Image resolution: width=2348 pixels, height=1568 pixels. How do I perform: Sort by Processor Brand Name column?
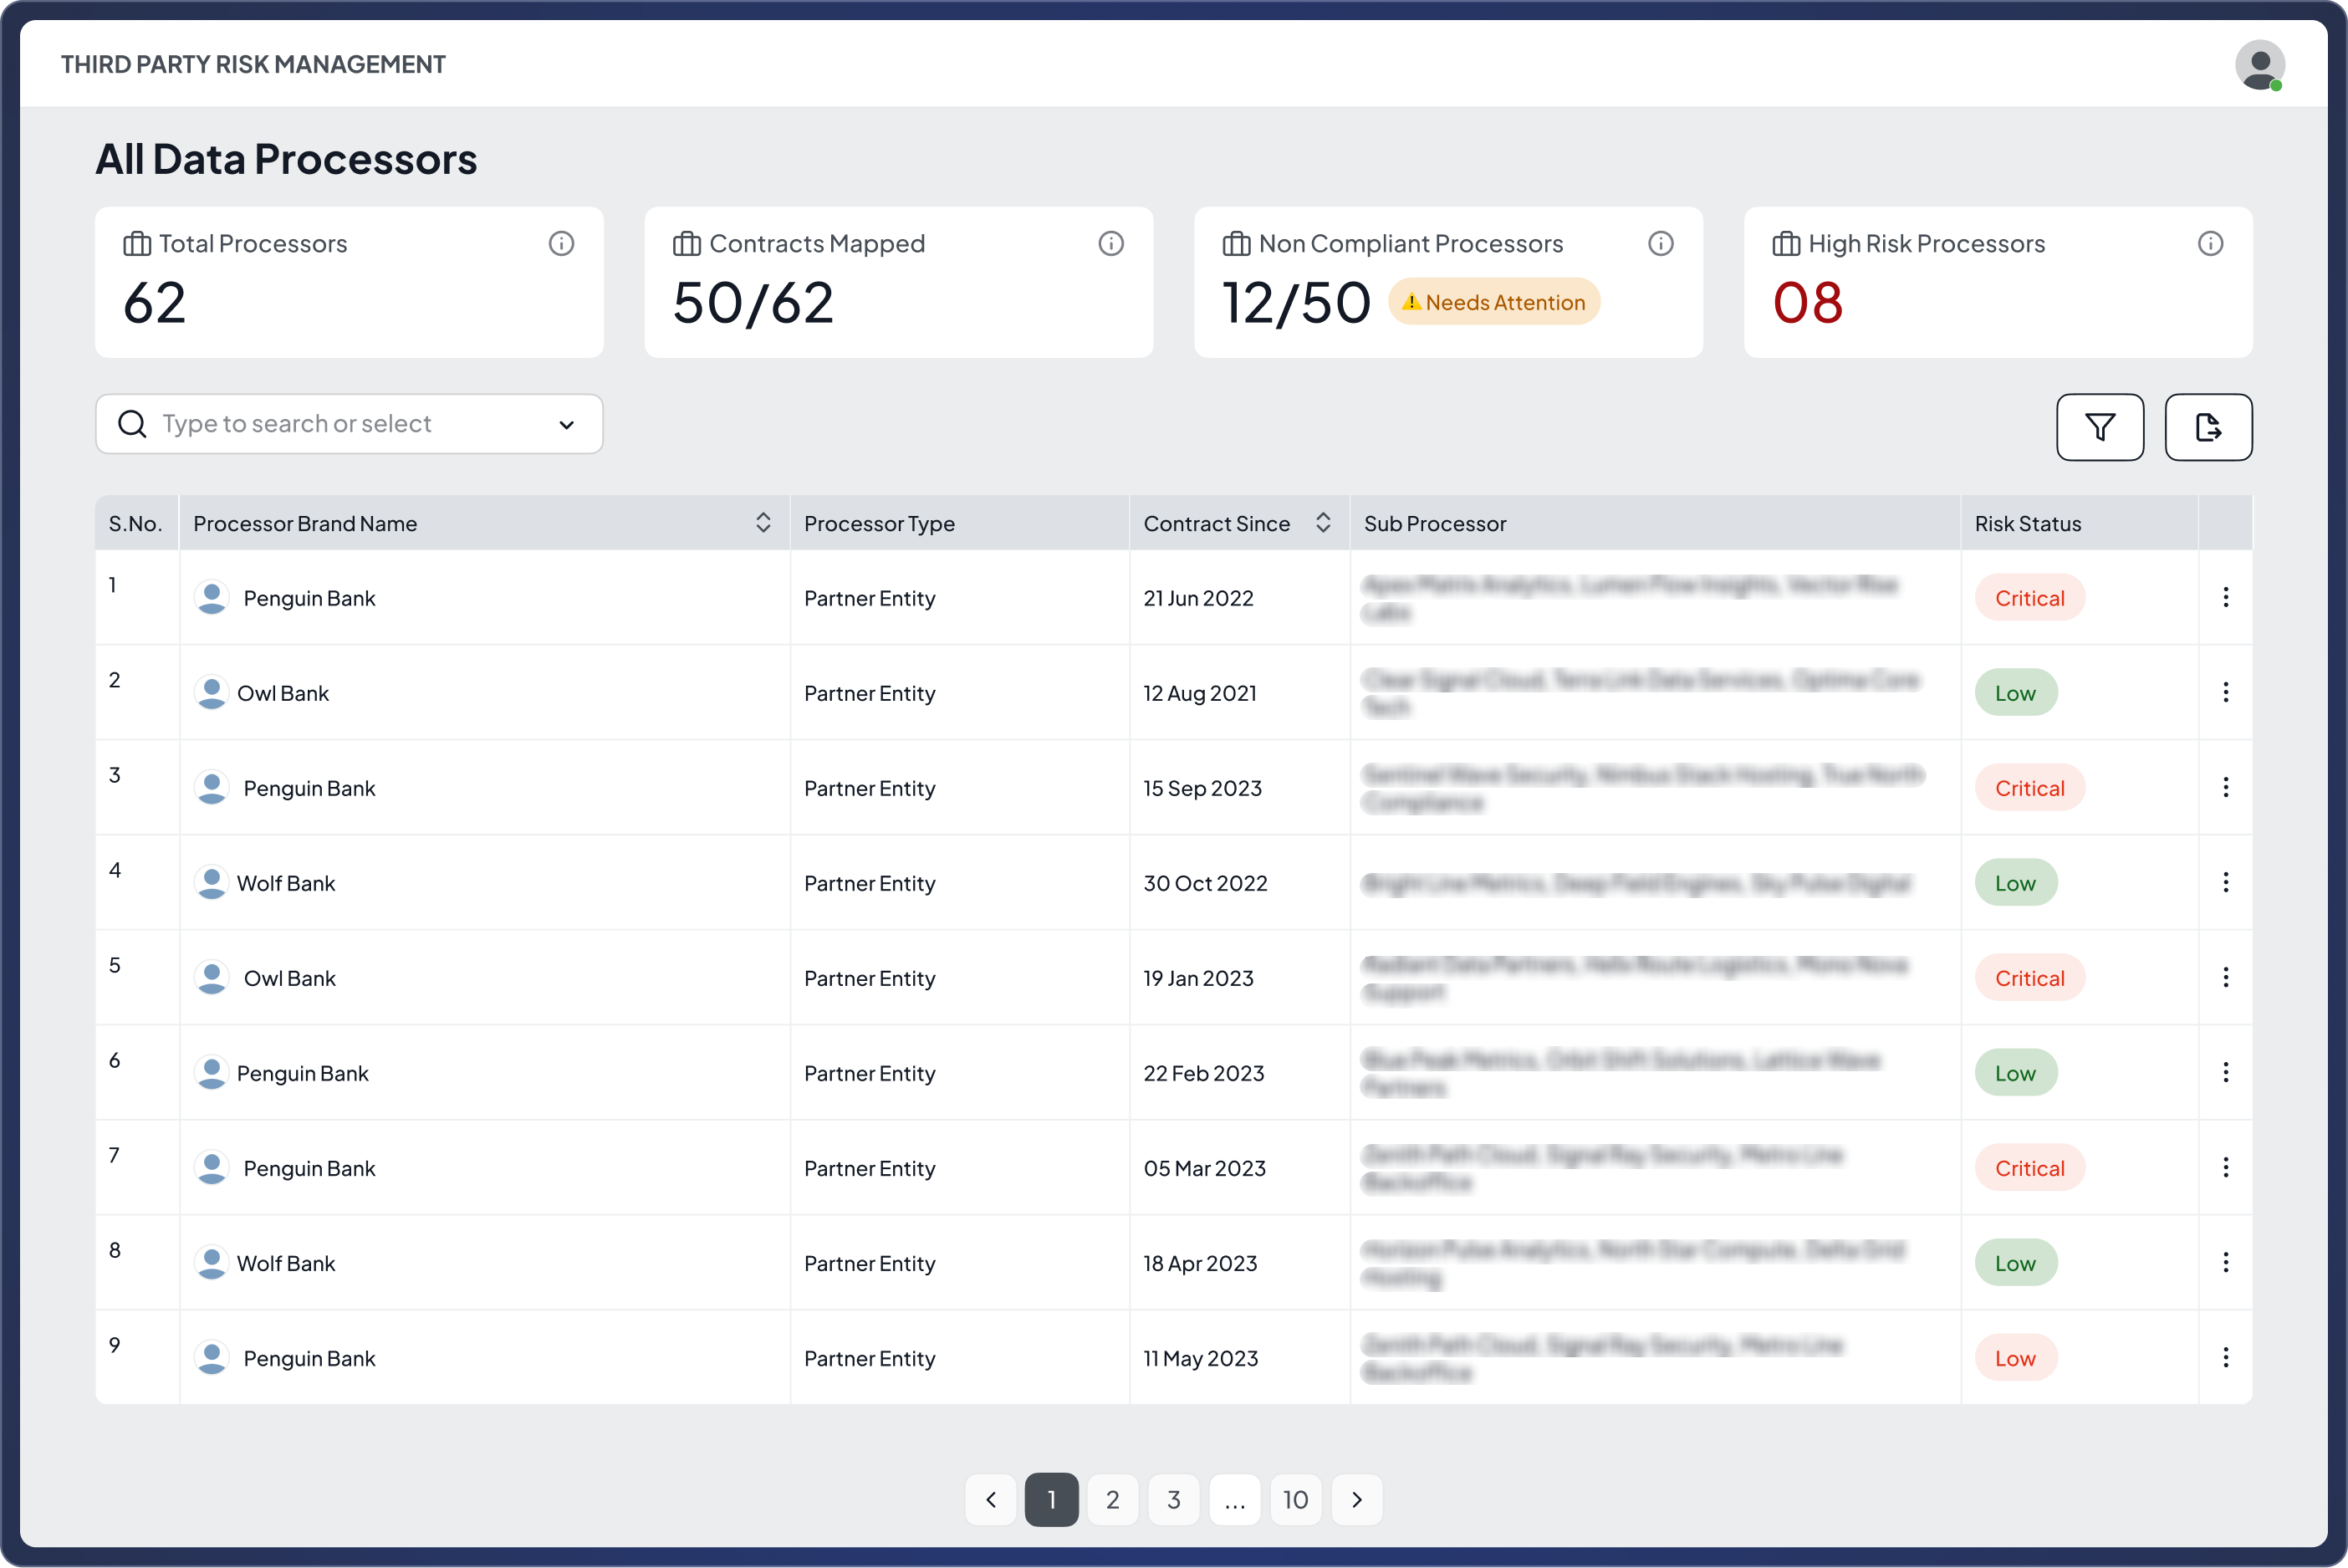763,523
